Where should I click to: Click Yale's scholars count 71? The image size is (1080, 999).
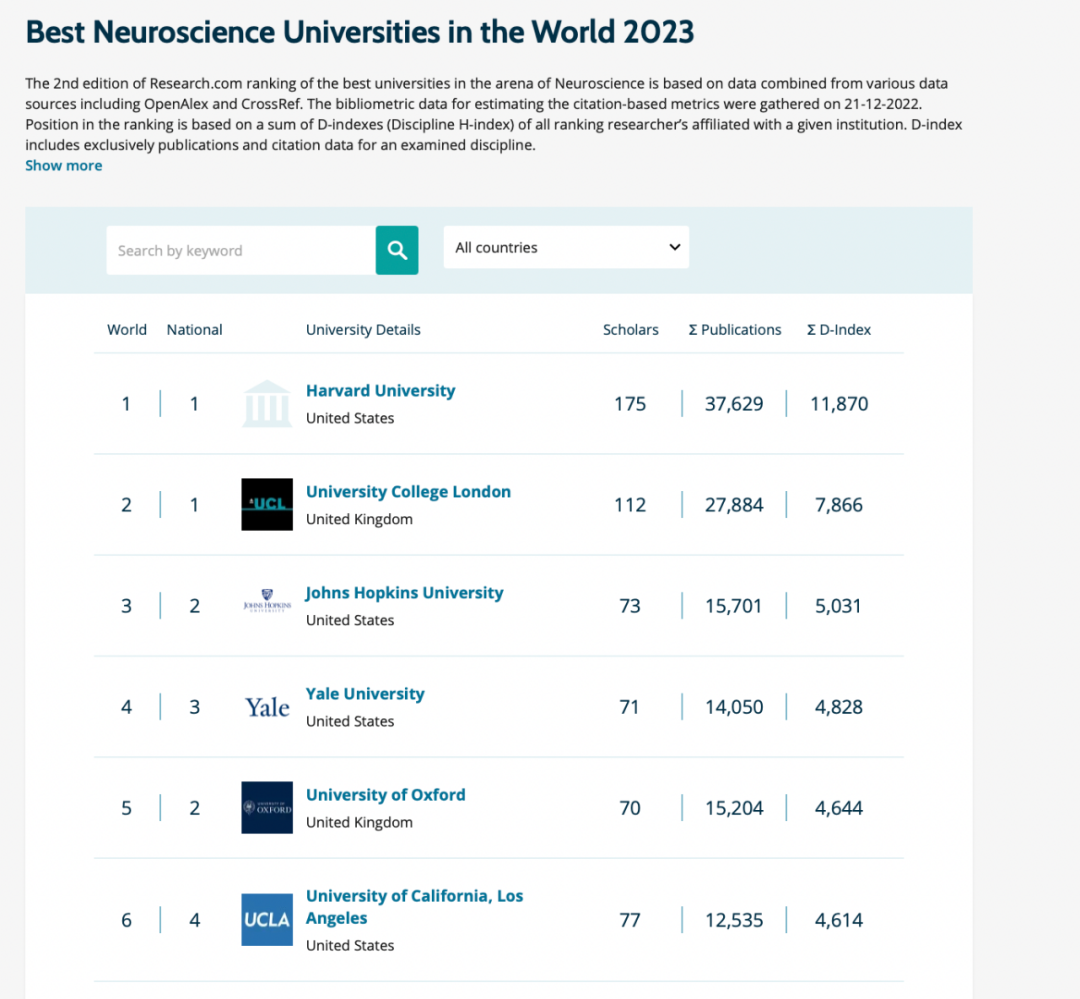(630, 707)
